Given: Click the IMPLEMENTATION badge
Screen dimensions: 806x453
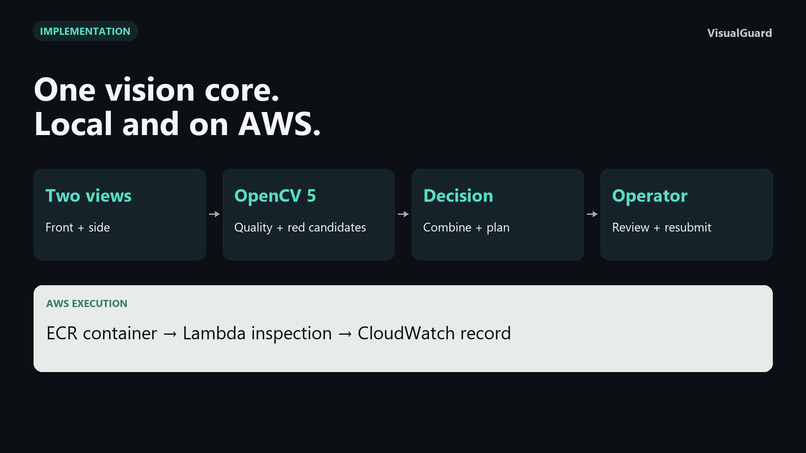Looking at the screenshot, I should pos(85,31).
